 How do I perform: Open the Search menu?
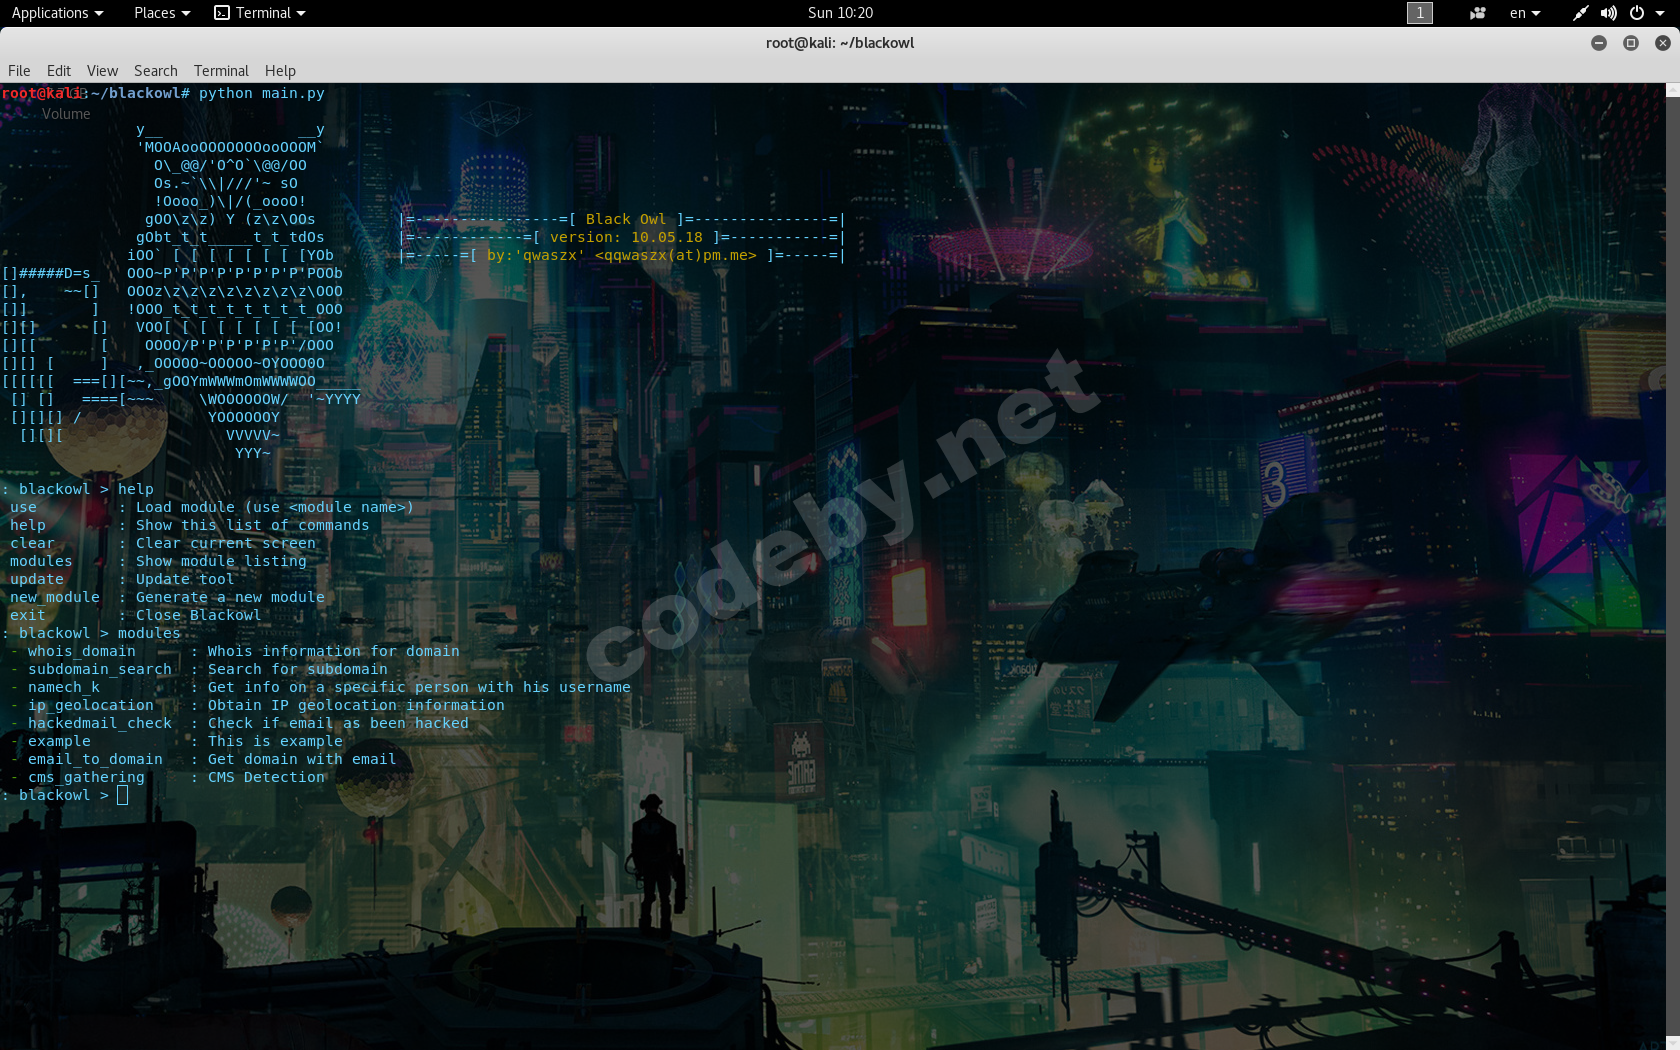click(x=156, y=71)
